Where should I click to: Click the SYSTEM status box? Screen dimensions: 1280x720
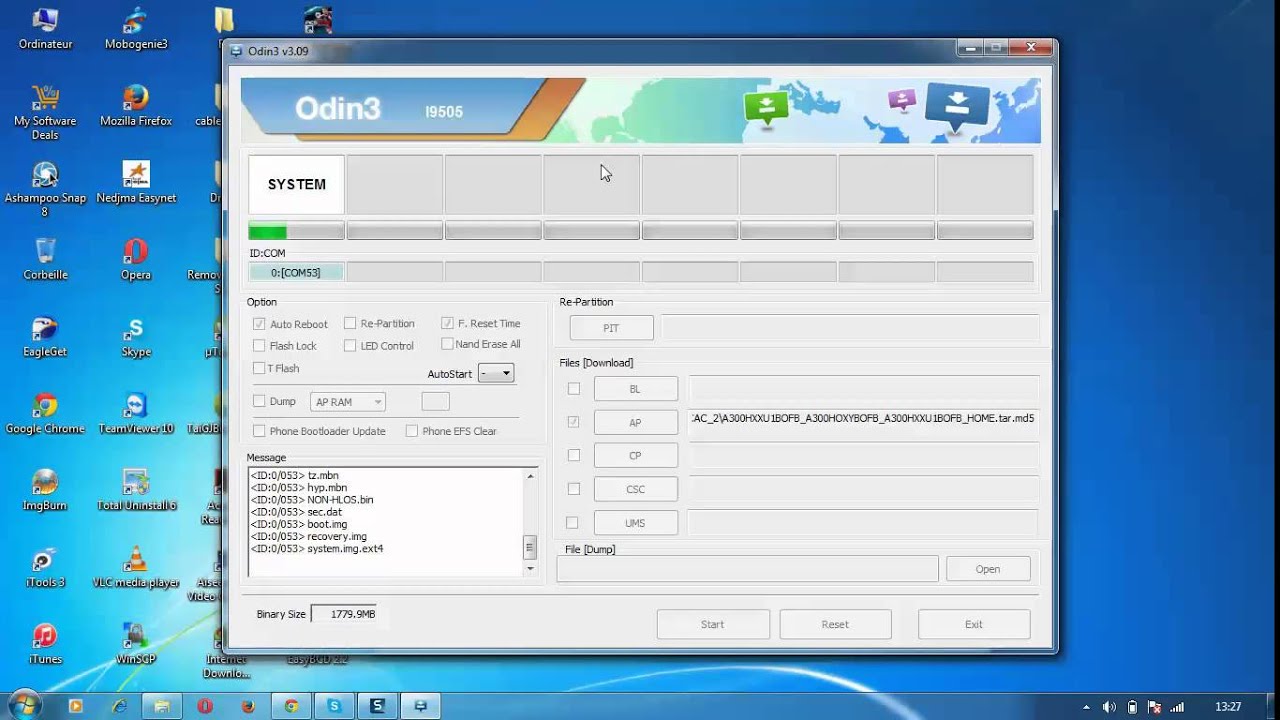click(x=296, y=184)
